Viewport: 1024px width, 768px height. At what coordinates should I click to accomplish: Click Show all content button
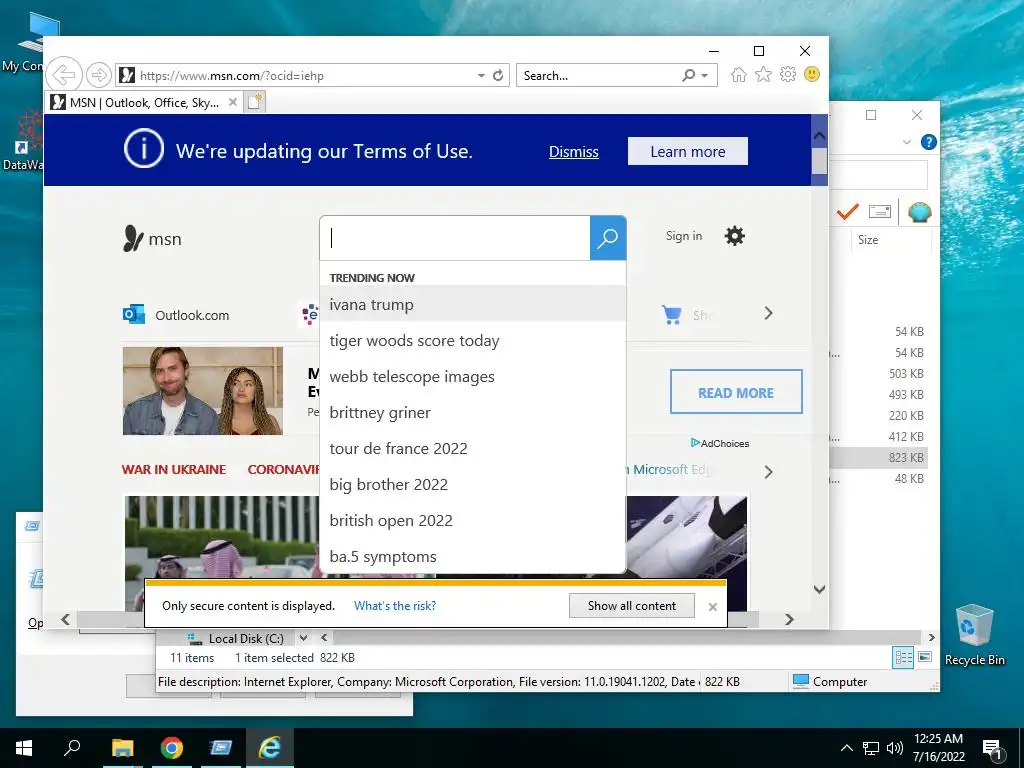632,605
